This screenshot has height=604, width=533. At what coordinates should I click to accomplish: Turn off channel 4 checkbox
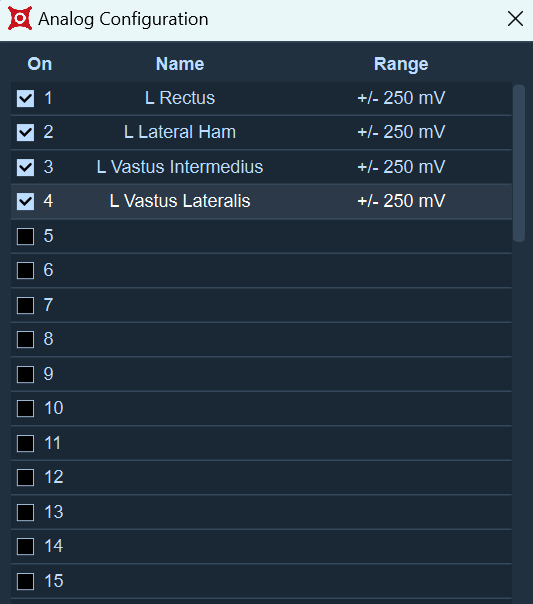25,201
